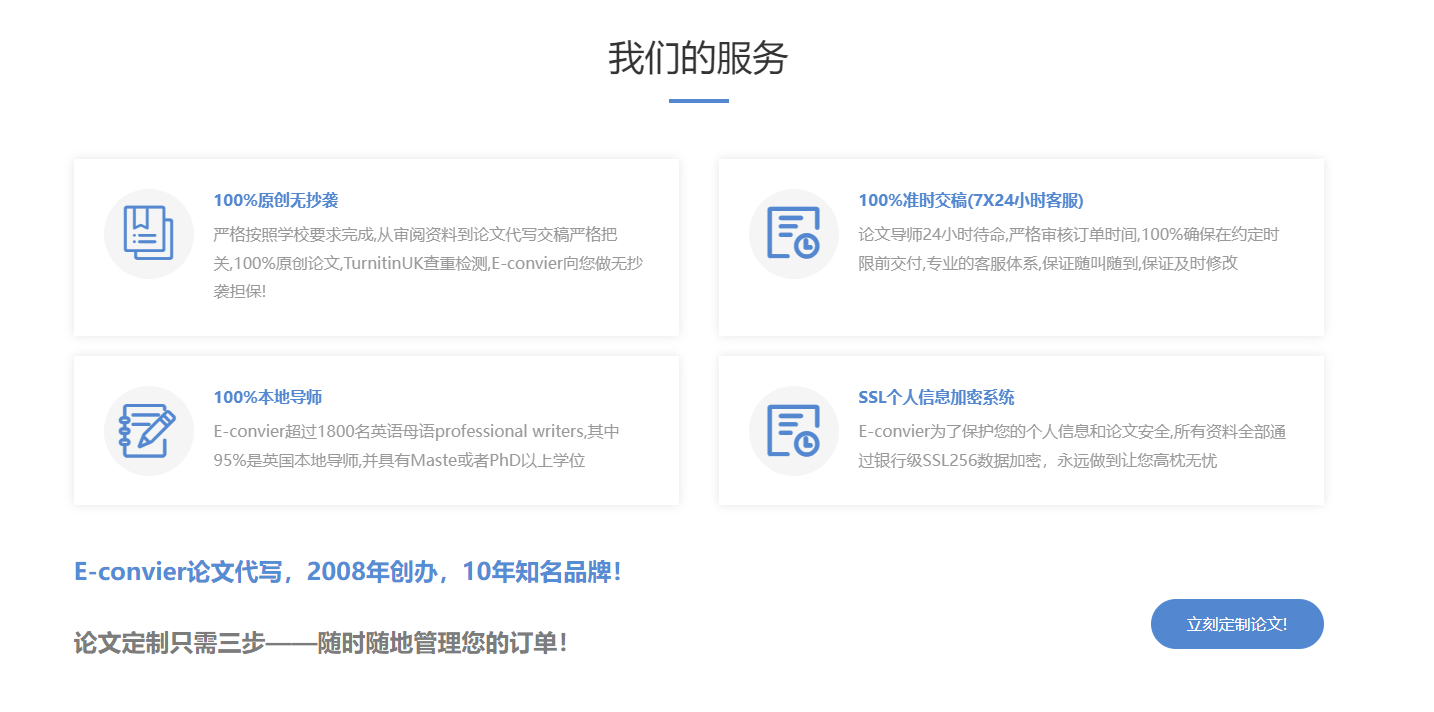
Task: Click the notebook pencil icon beside 100%本地导师
Action: point(149,431)
